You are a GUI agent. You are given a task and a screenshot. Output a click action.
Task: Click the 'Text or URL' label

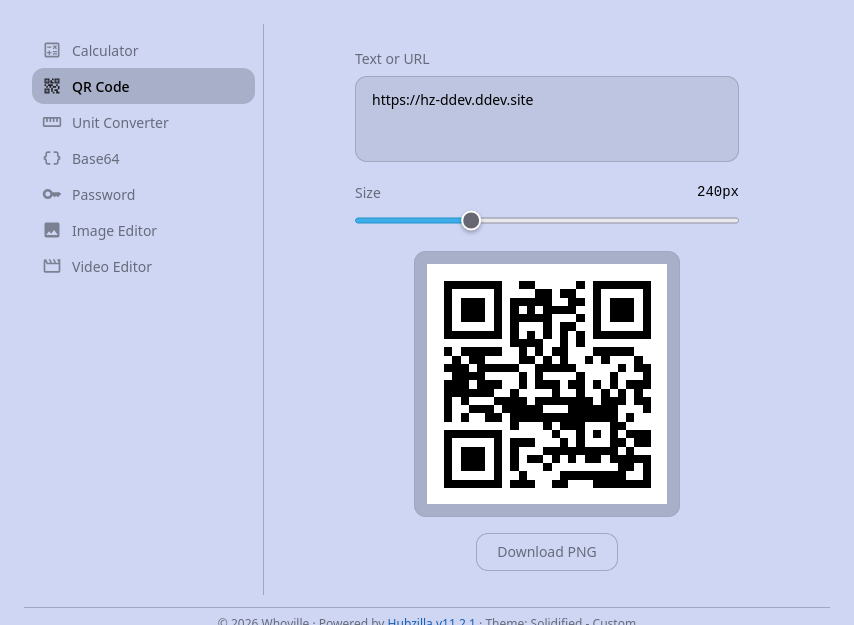tap(392, 59)
